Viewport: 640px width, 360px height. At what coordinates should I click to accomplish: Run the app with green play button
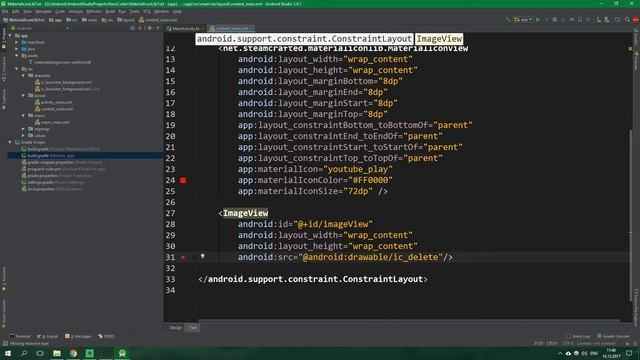tap(538, 20)
